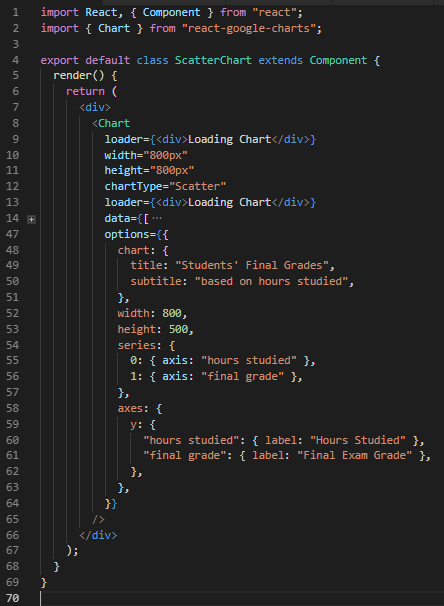Click the label "Hours Studied" string

tap(358, 440)
